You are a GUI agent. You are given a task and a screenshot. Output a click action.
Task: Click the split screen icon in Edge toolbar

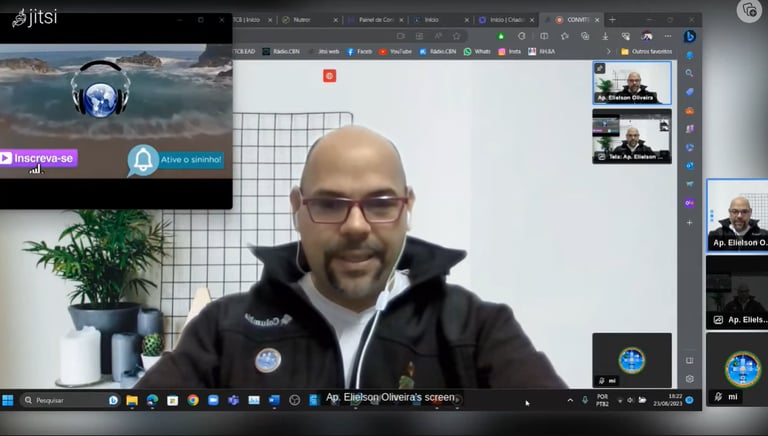tap(544, 36)
